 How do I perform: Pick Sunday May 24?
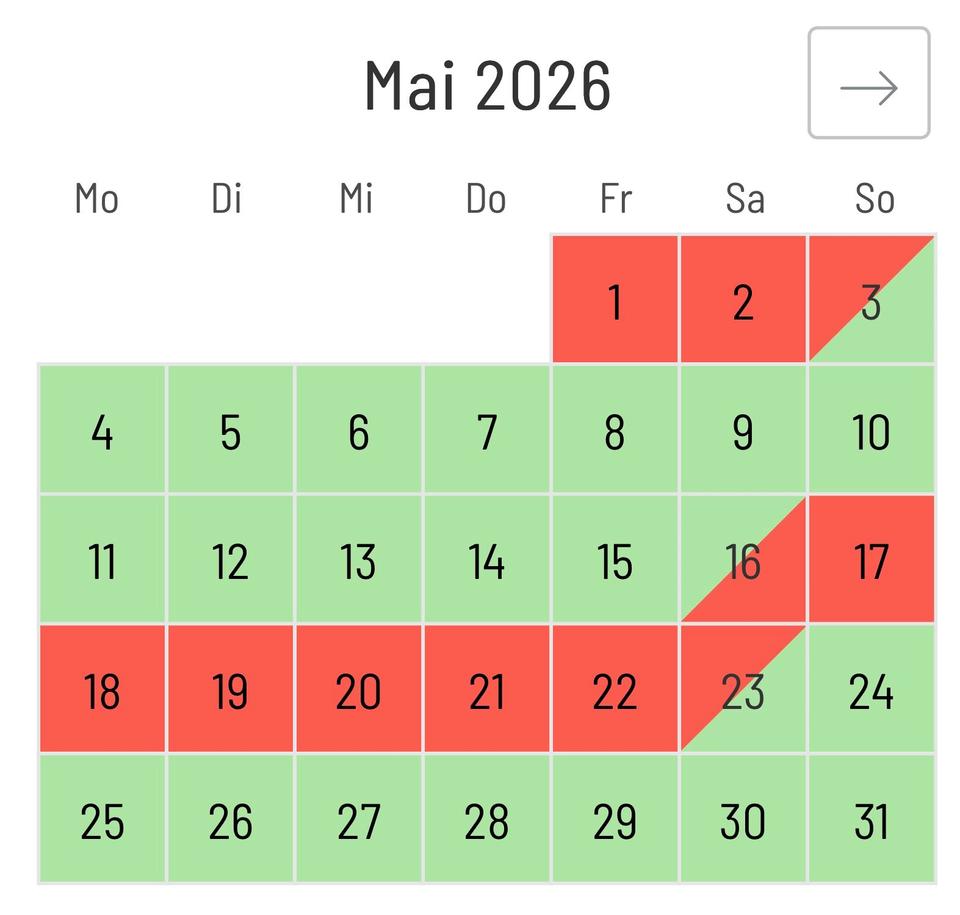(872, 689)
